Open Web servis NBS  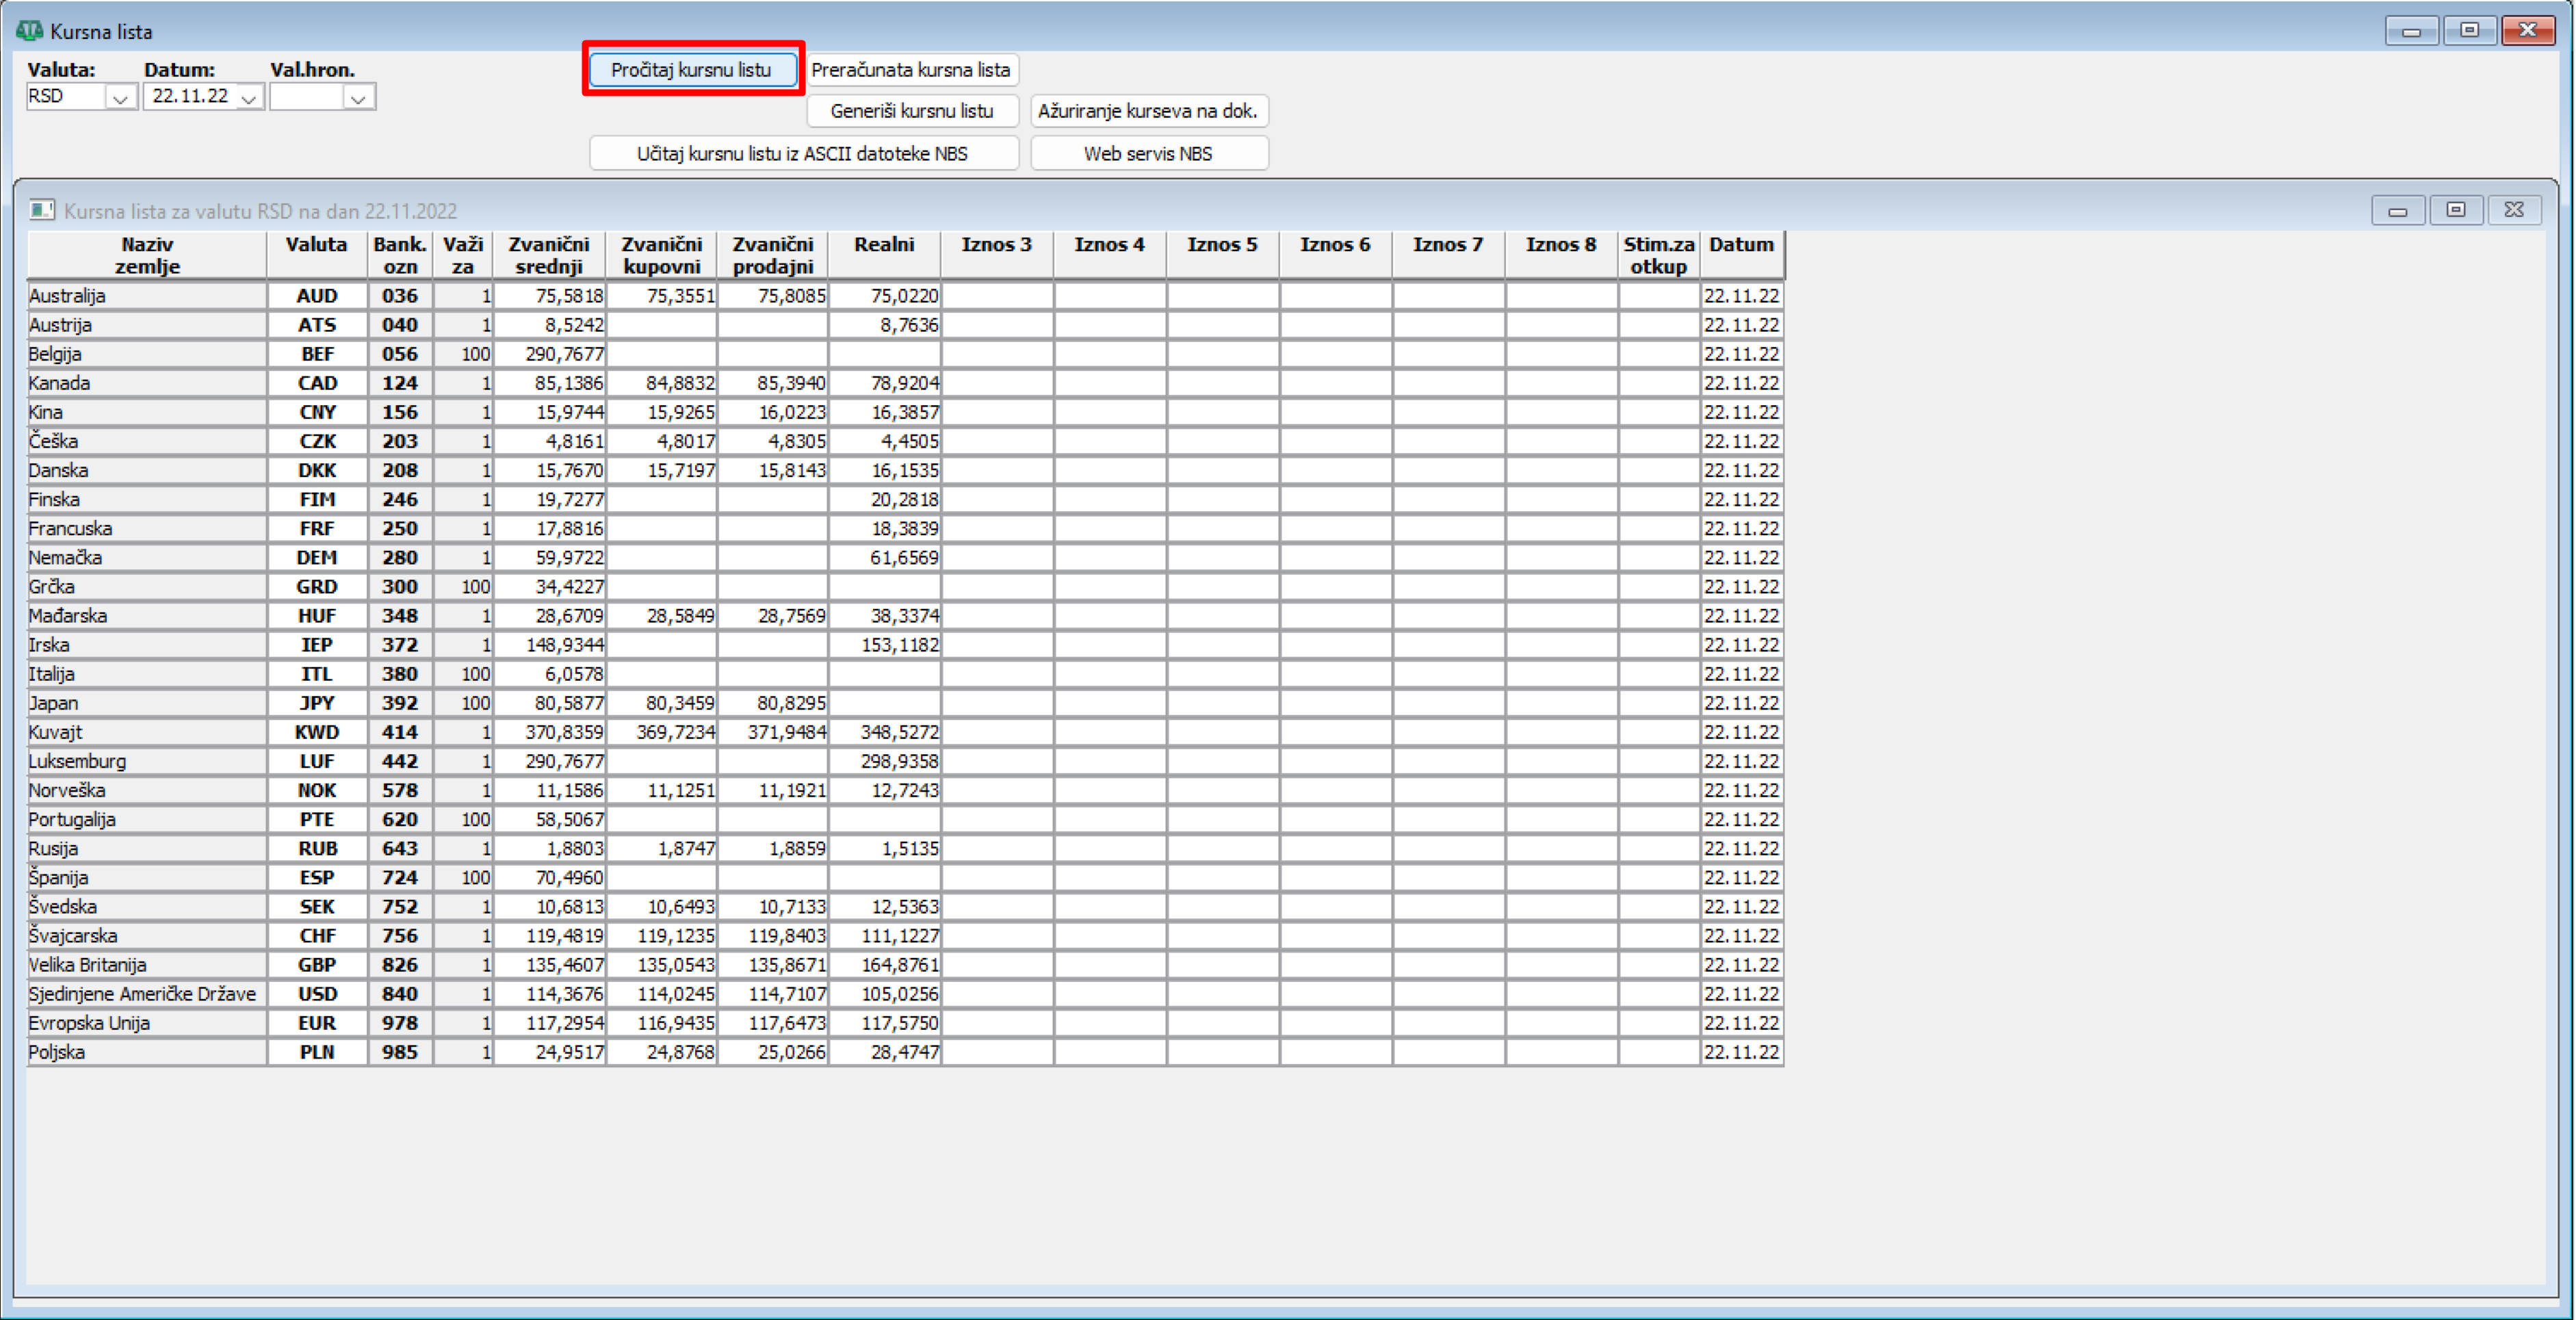pos(1148,153)
